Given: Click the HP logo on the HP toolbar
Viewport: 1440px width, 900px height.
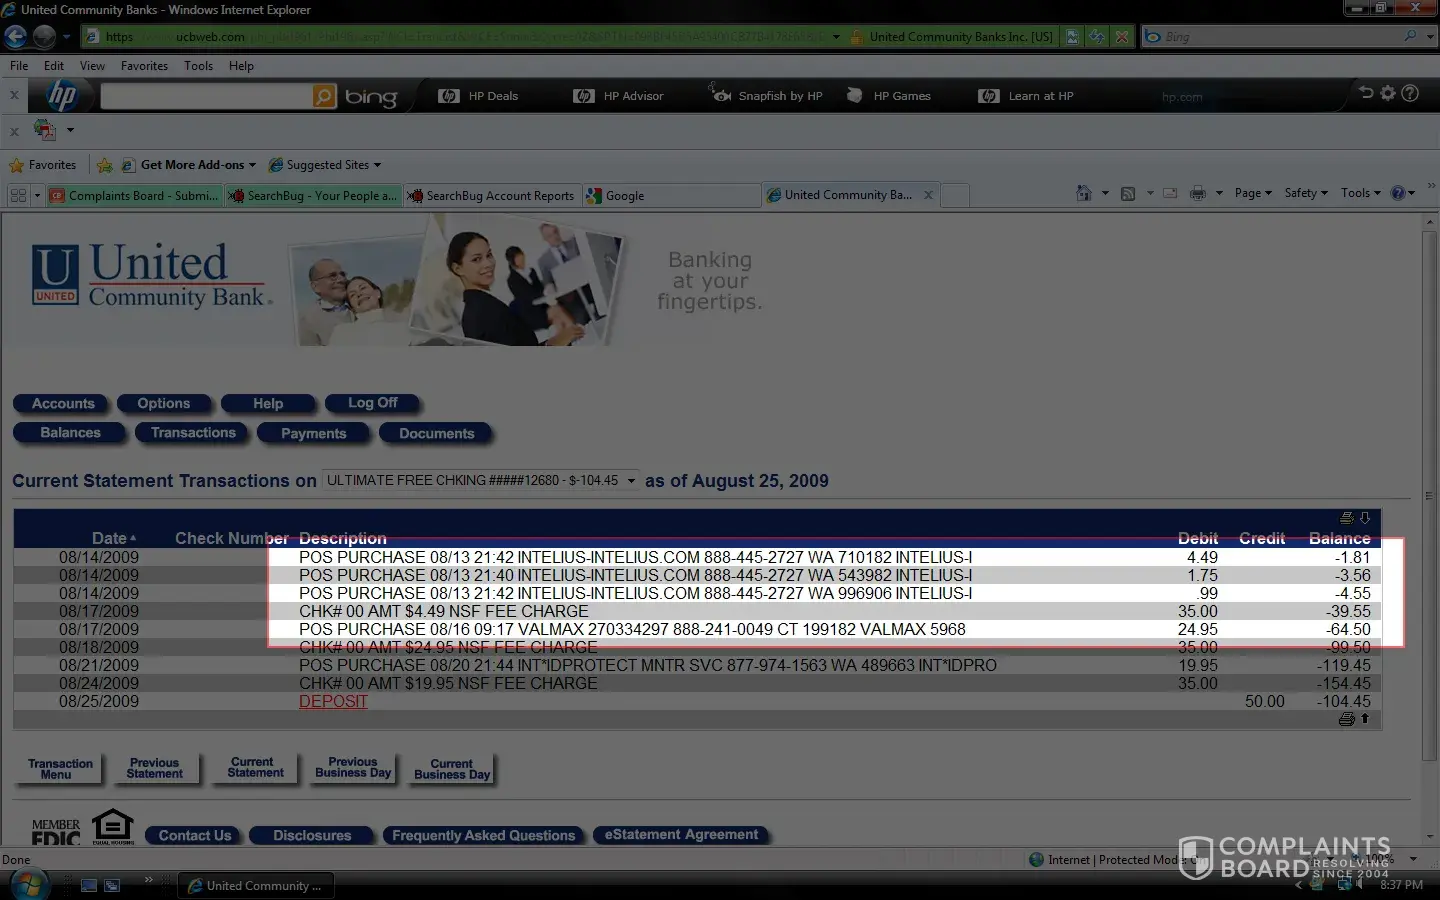Looking at the screenshot, I should (x=62, y=96).
